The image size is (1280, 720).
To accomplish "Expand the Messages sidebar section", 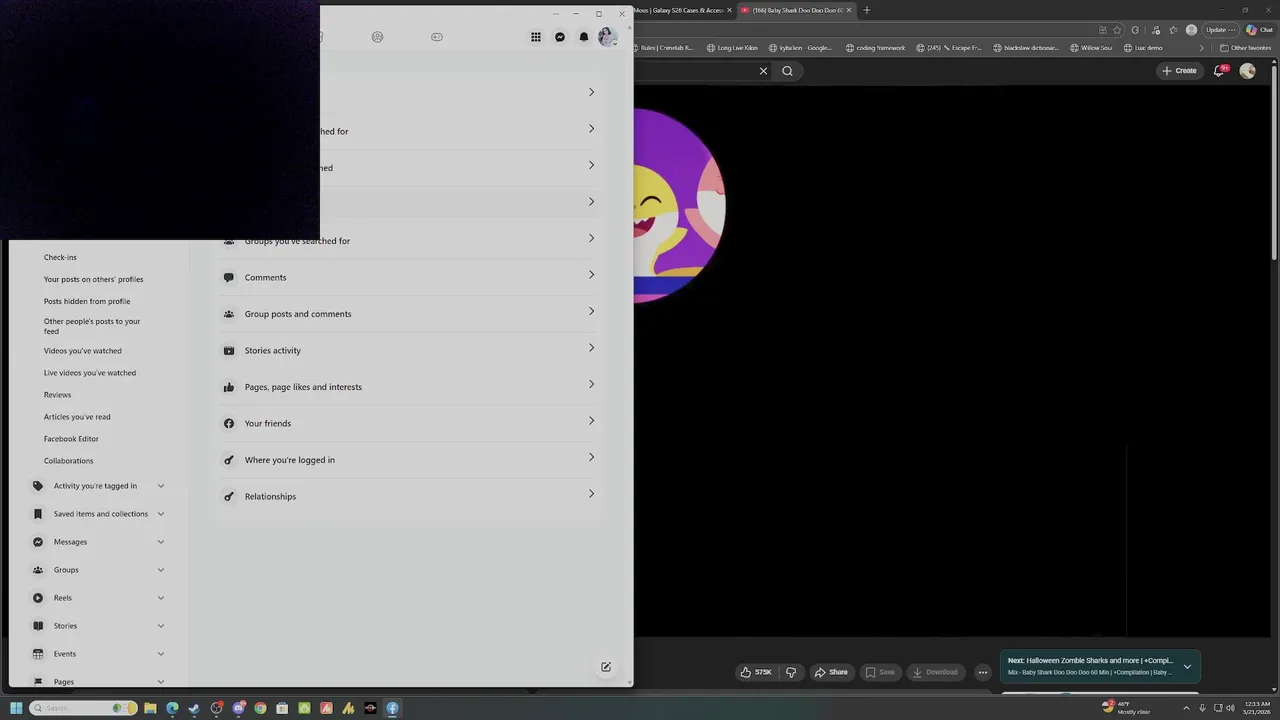I will 97,542.
